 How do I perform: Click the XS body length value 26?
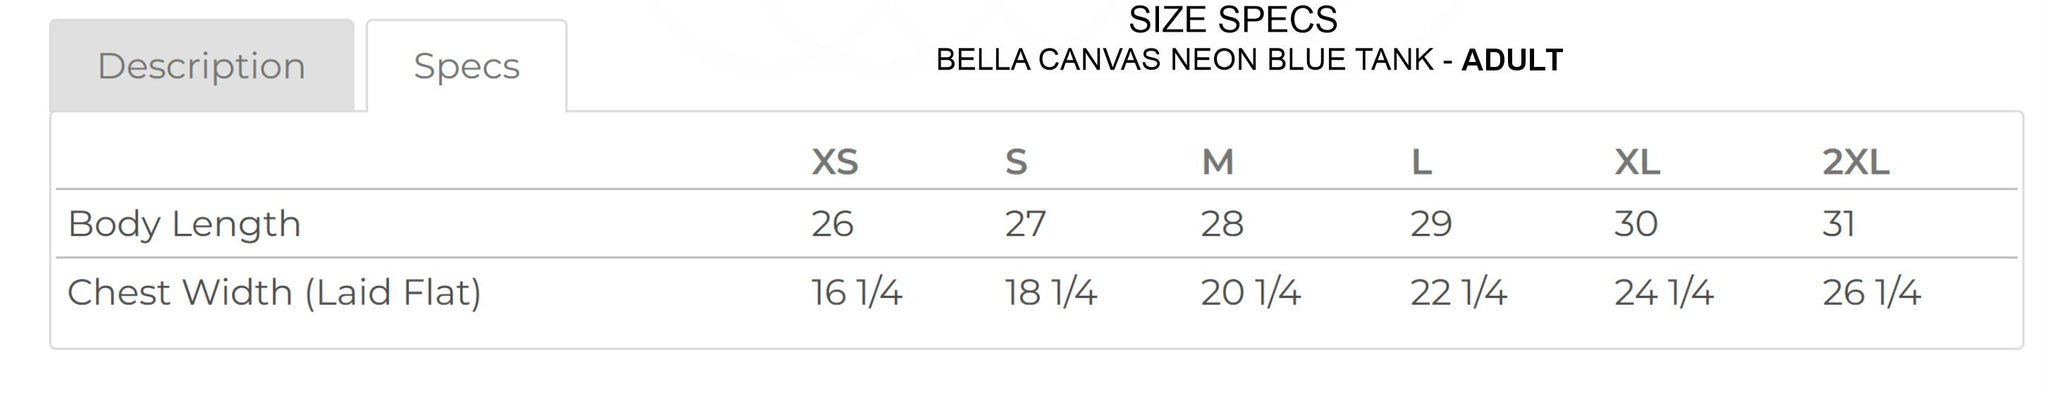(832, 223)
